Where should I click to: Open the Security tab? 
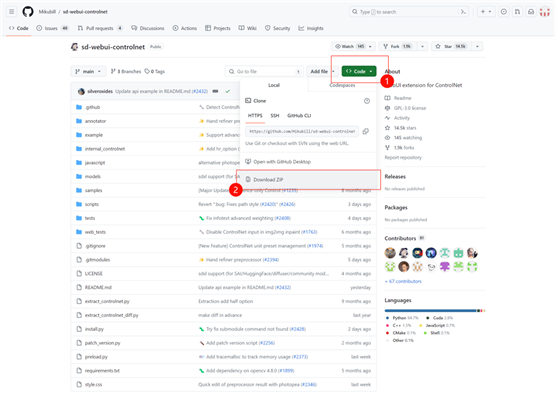coord(278,28)
